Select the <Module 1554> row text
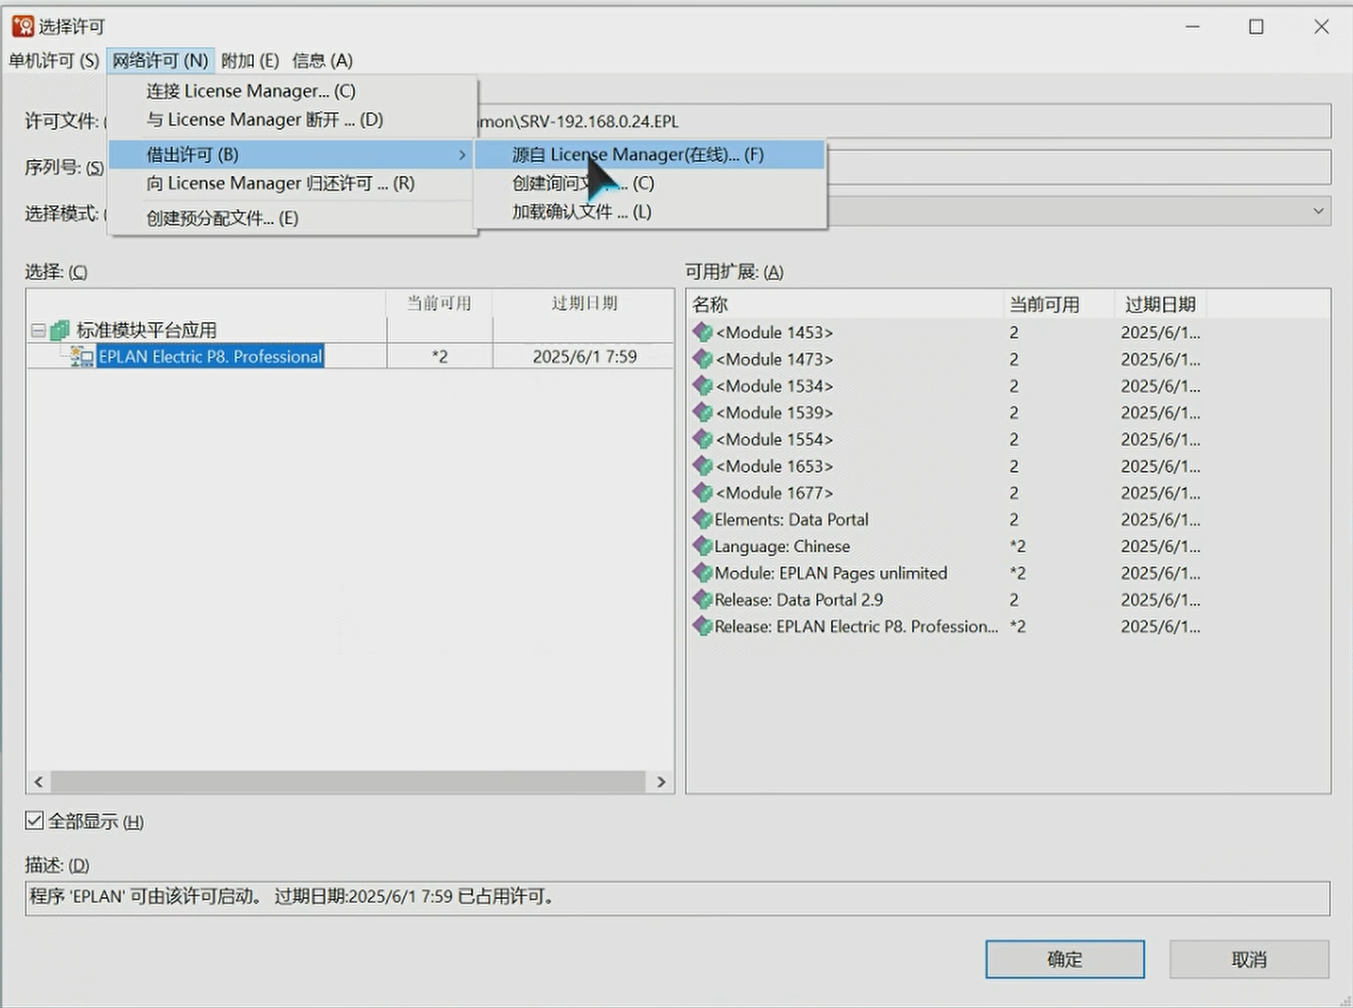Screen dimensions: 1353x1008 point(774,439)
